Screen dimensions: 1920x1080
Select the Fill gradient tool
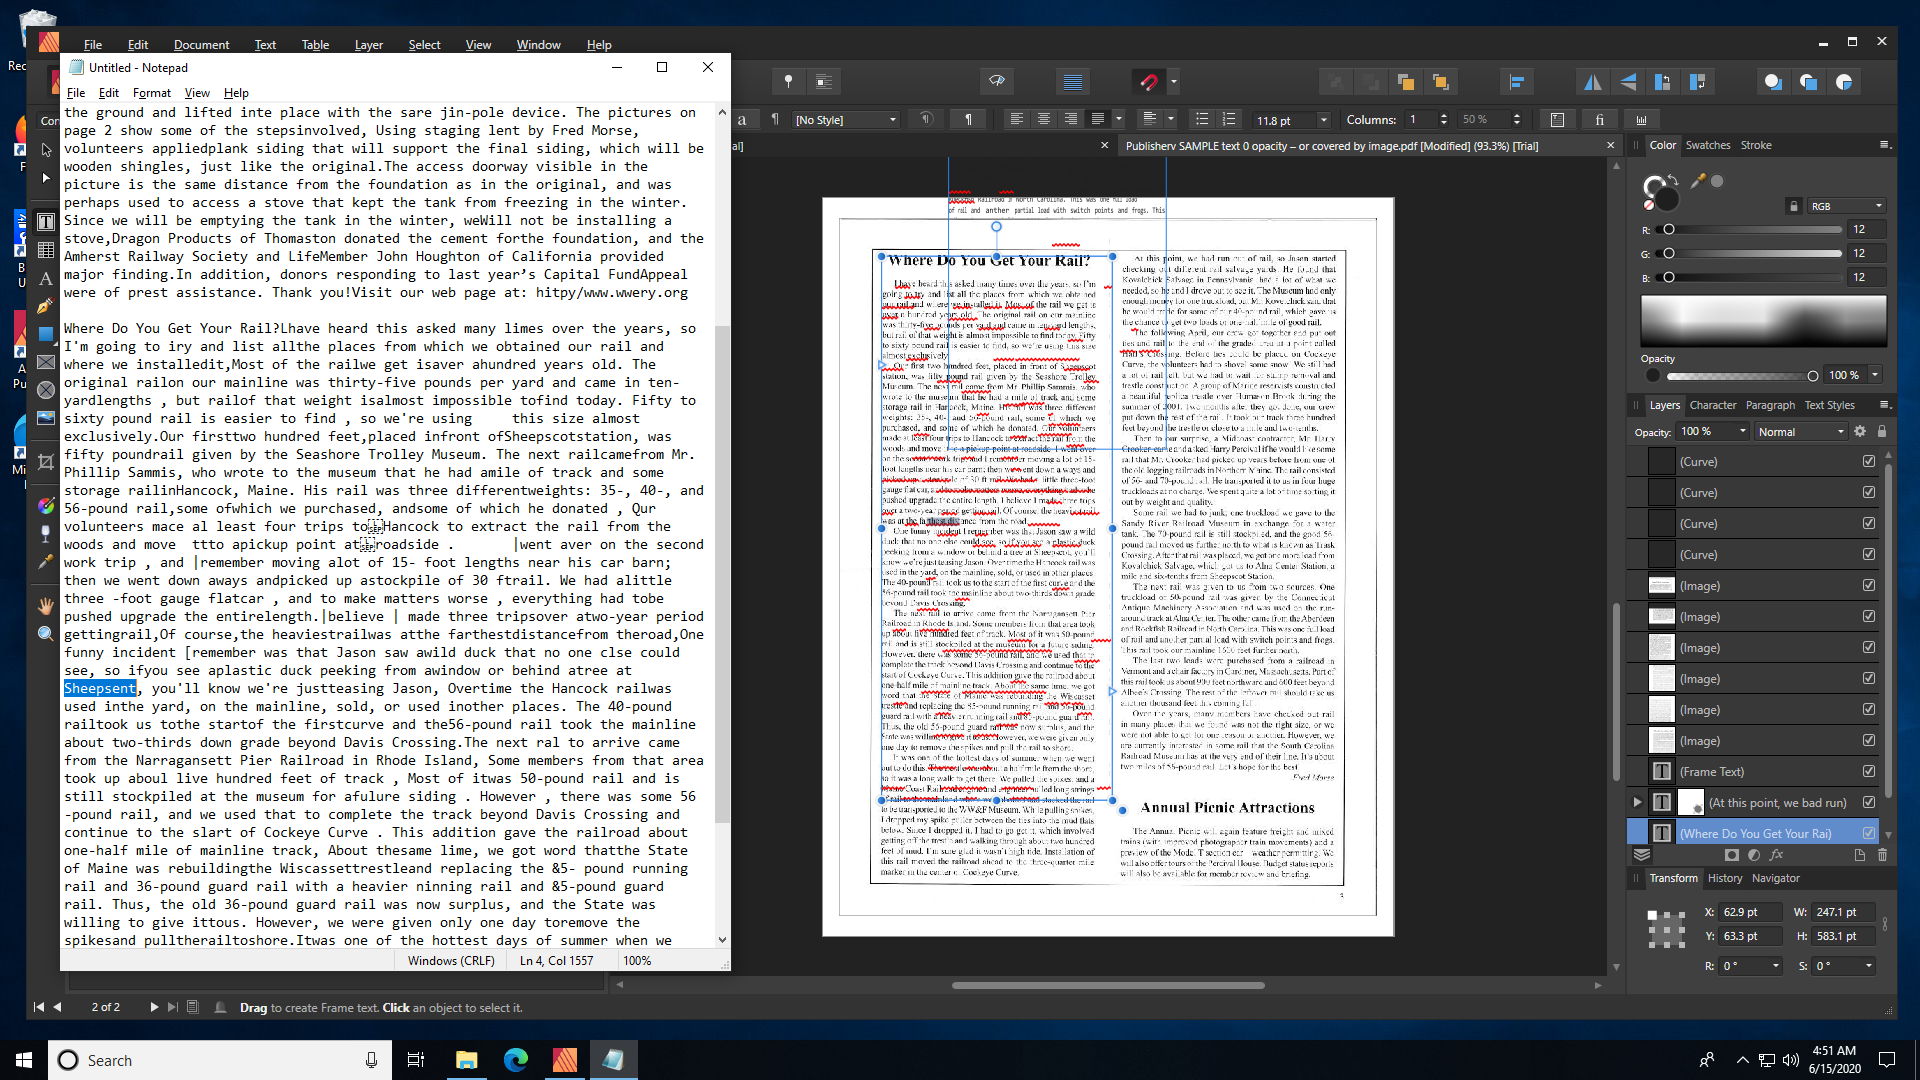click(x=46, y=506)
